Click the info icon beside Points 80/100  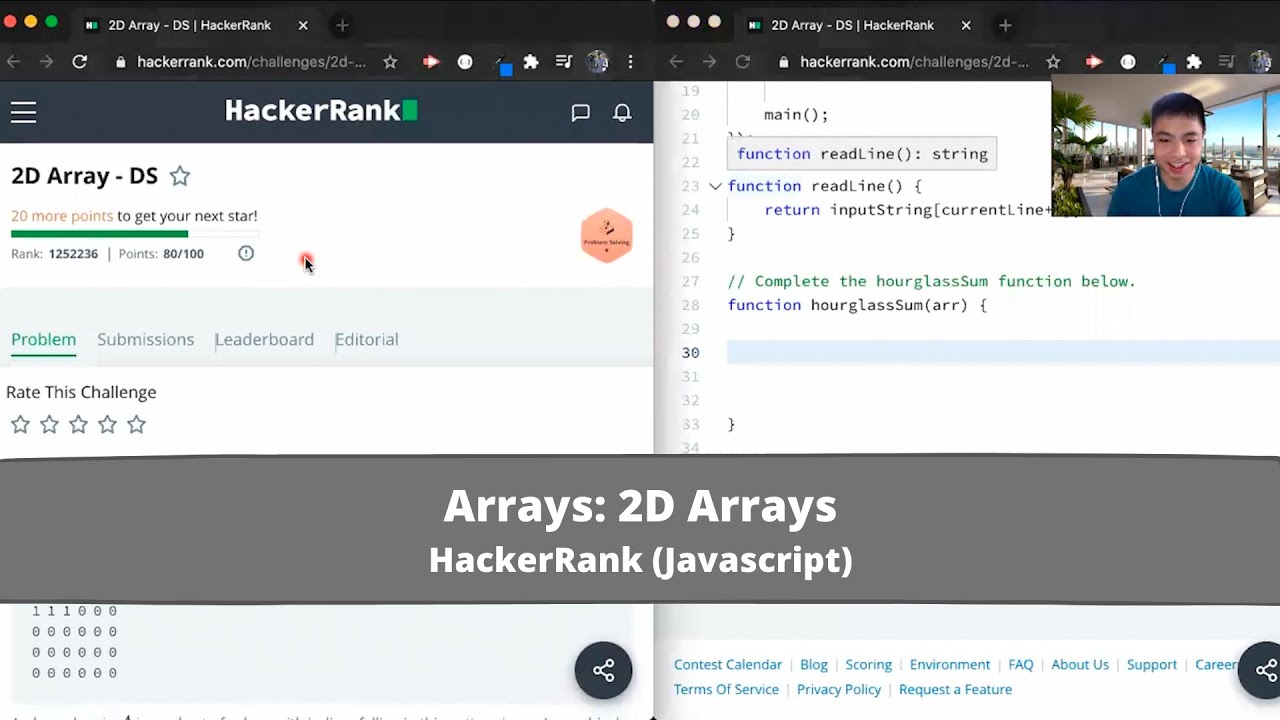coord(246,253)
